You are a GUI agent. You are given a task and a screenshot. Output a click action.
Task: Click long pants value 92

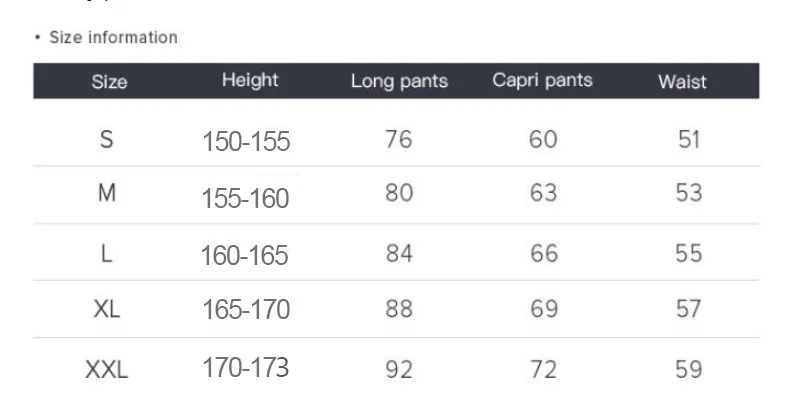[399, 370]
